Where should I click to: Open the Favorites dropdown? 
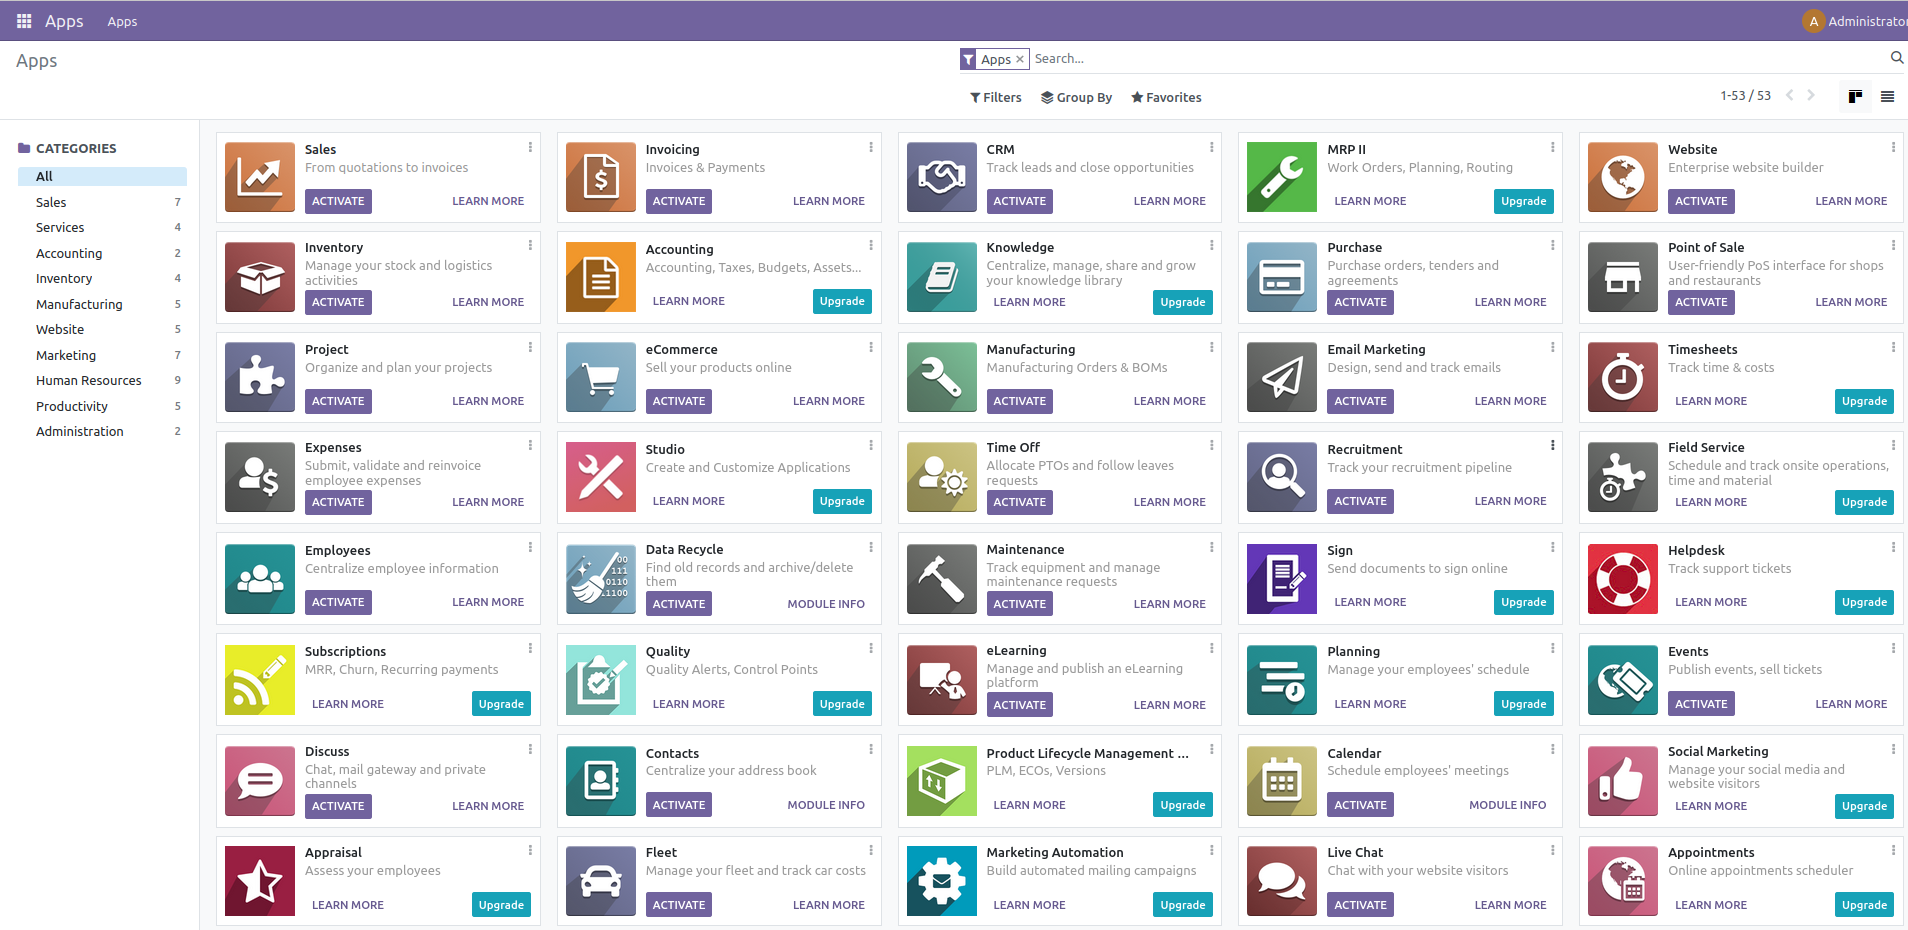coord(1166,98)
